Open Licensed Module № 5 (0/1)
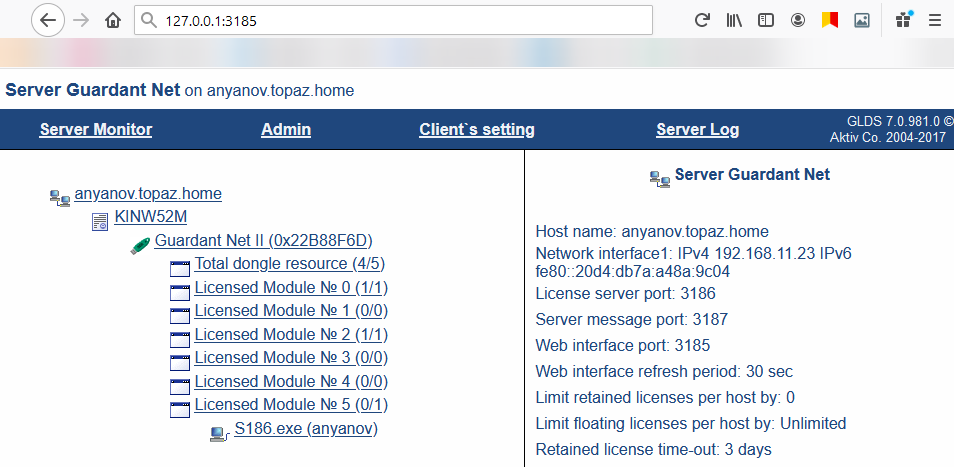 291,405
